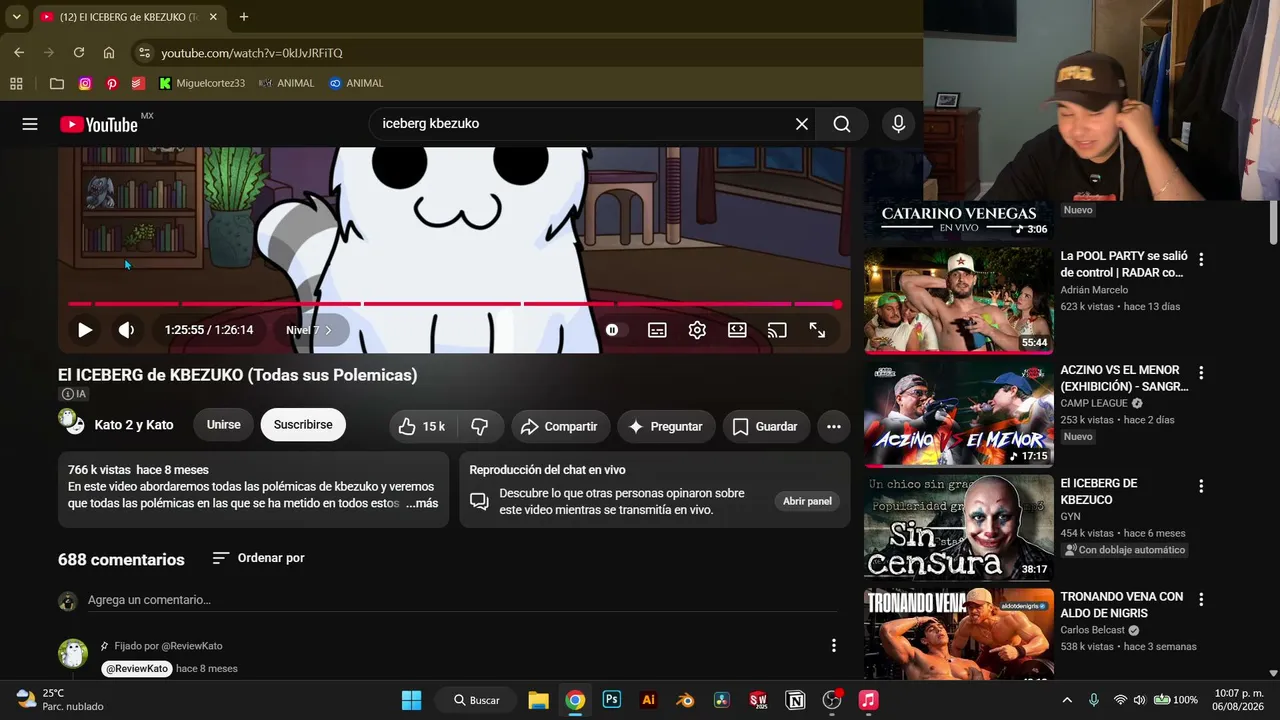This screenshot has height=720, width=1280.
Task: Expand the description with ...más
Action: (422, 503)
